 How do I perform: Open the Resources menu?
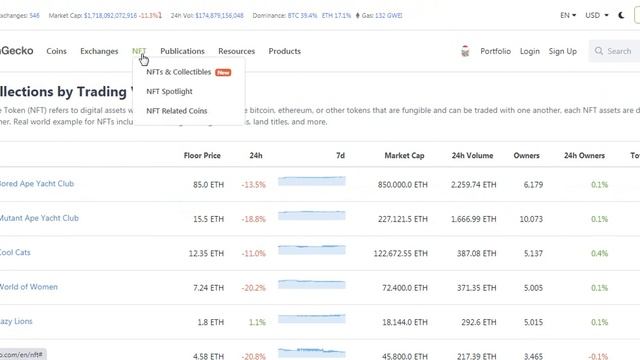[x=236, y=51]
